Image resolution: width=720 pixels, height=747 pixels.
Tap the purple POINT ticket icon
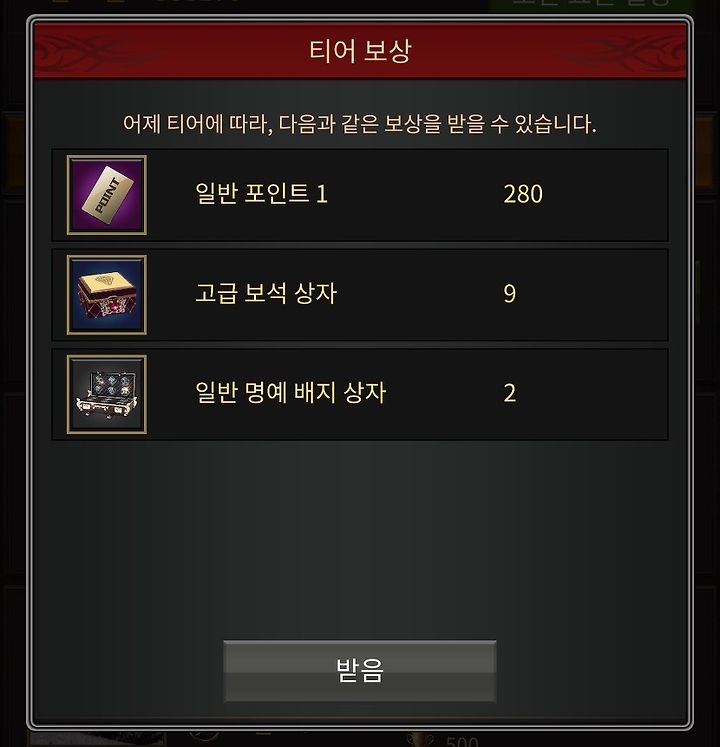click(x=107, y=195)
